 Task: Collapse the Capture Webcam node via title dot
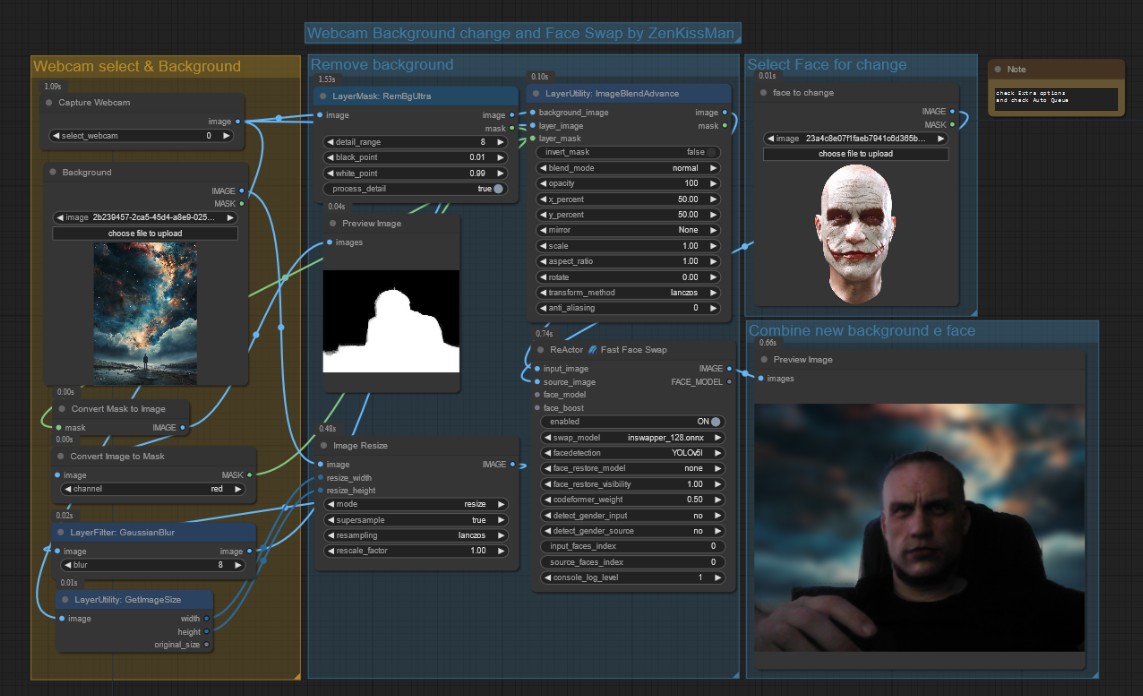coord(49,103)
